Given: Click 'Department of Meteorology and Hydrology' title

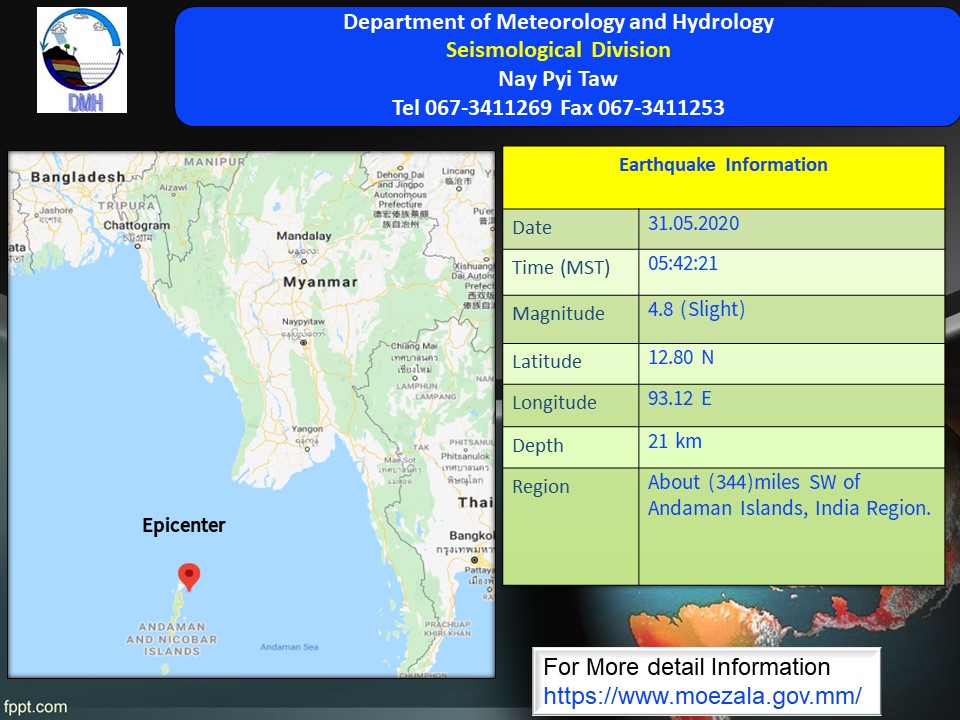Looking at the screenshot, I should (x=558, y=21).
